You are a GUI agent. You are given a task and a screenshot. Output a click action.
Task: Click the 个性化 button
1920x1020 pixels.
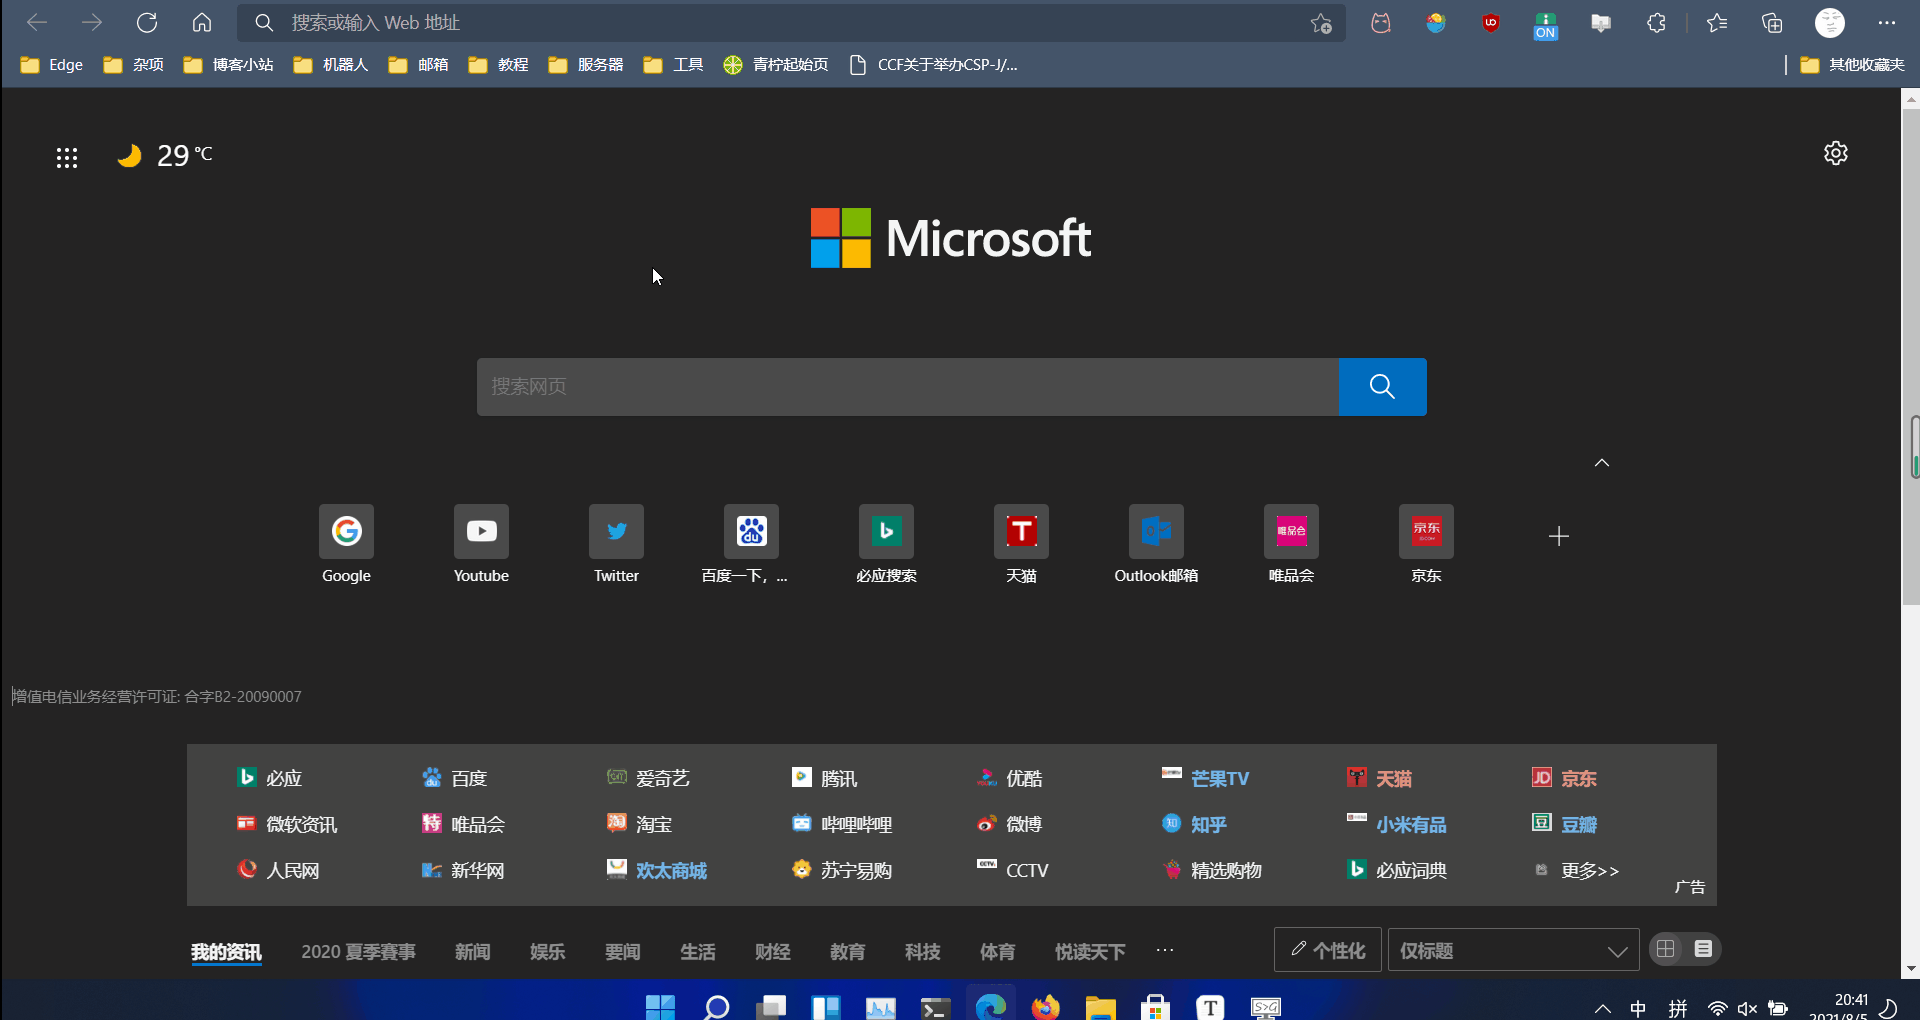point(1327,950)
